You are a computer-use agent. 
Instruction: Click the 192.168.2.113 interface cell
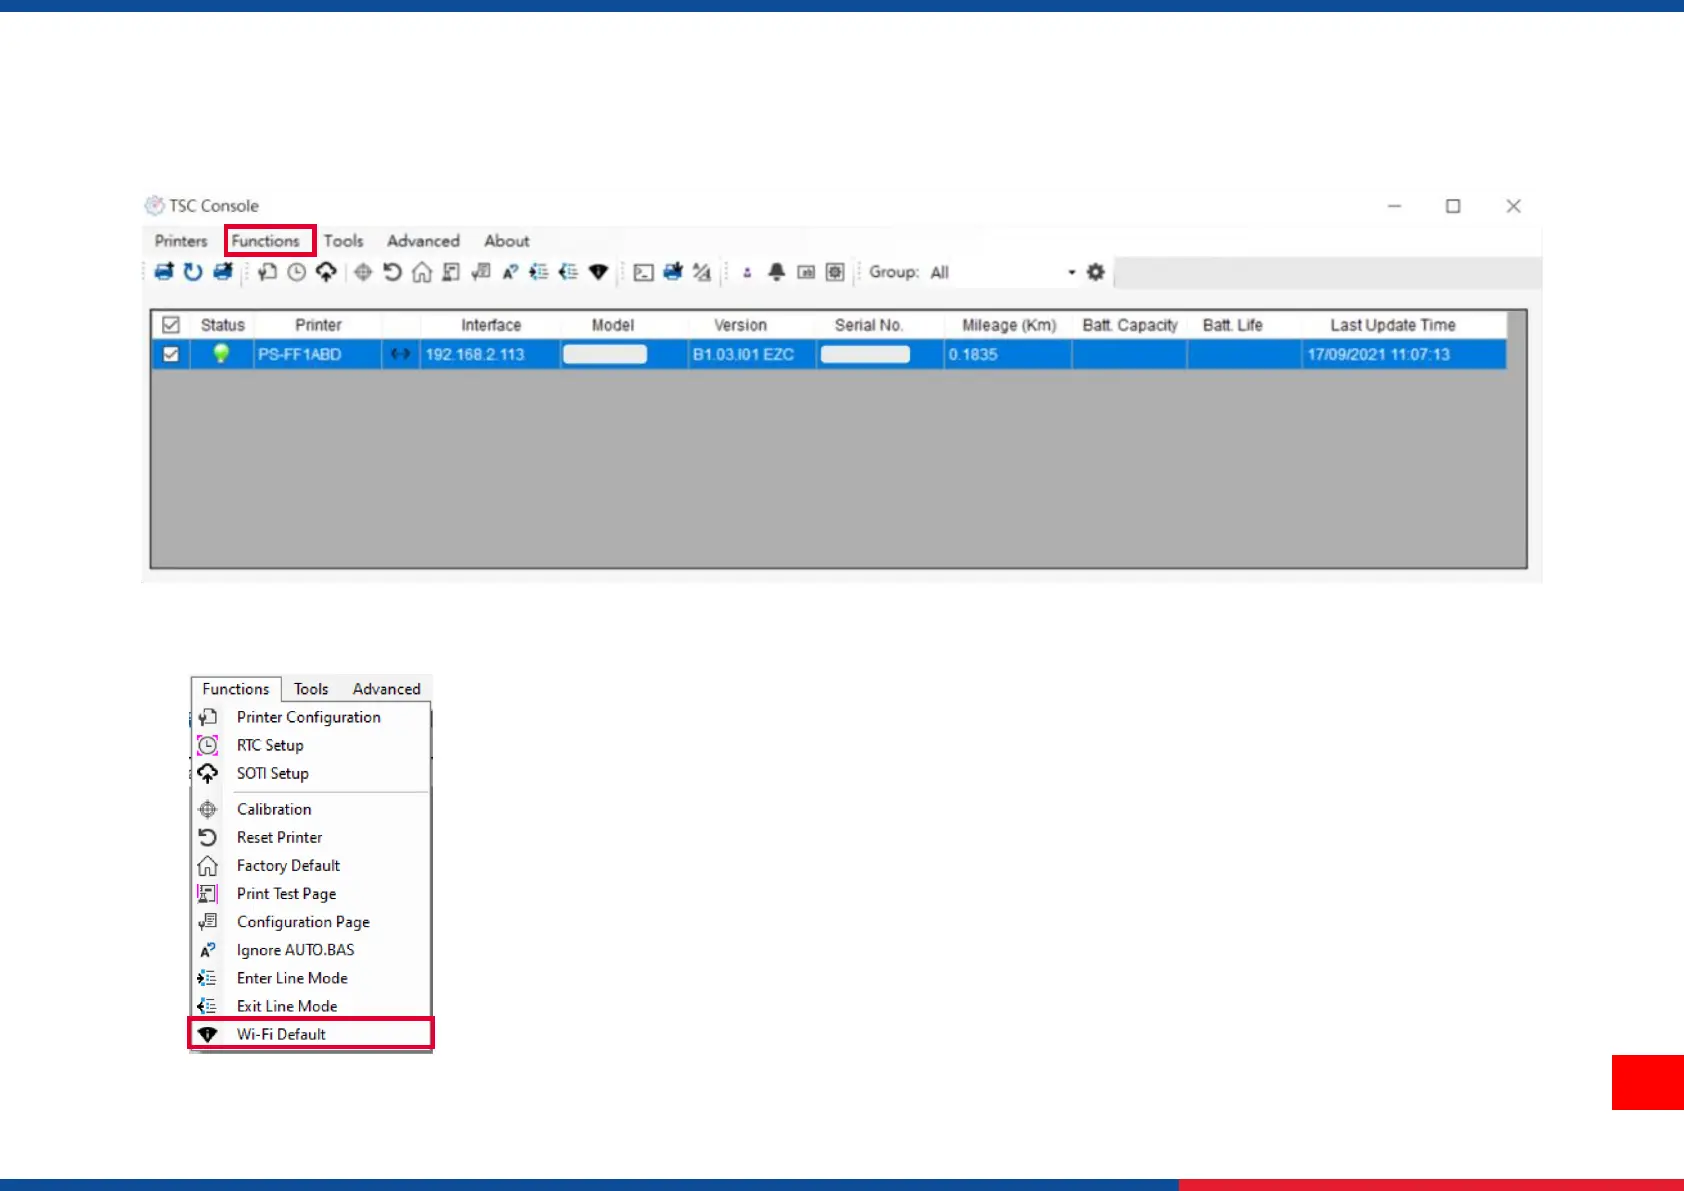pyautogui.click(x=491, y=354)
